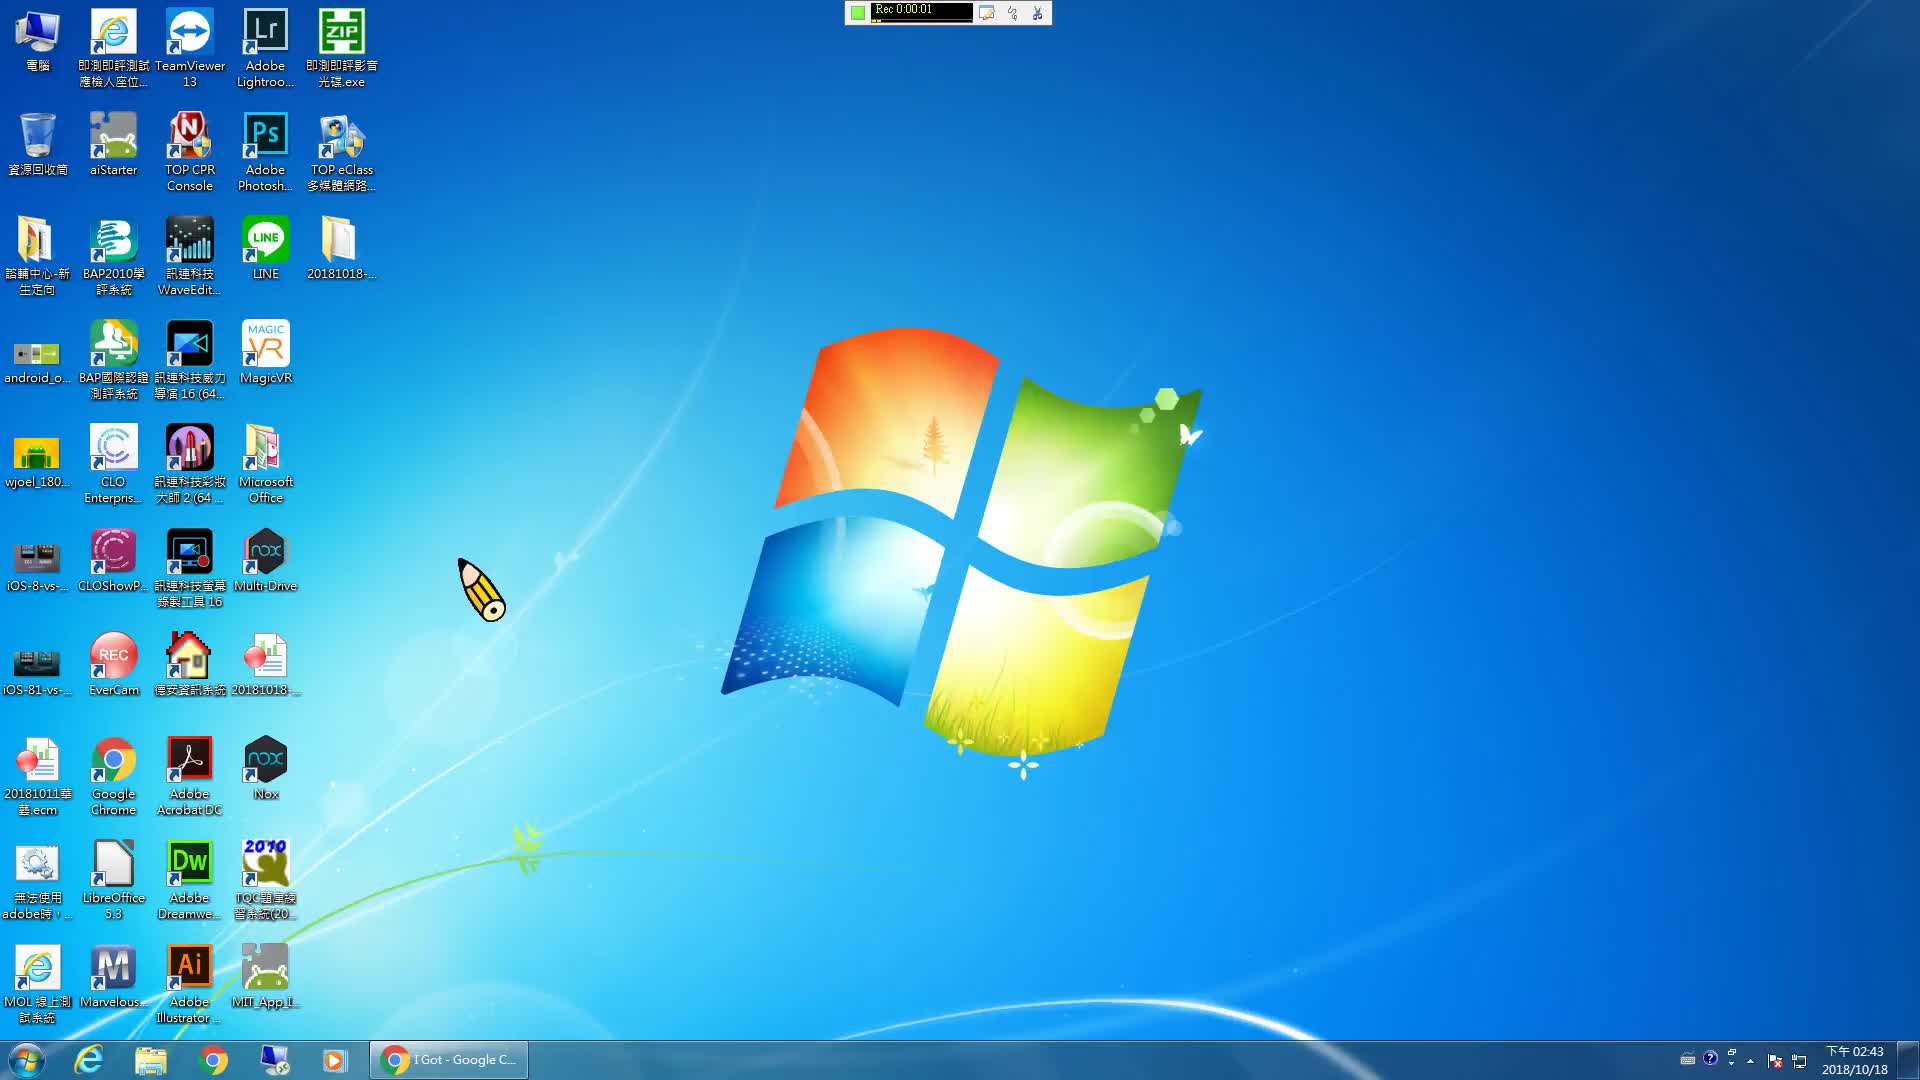Open File Explorer from taskbar
The height and width of the screenshot is (1080, 1920).
(150, 1059)
